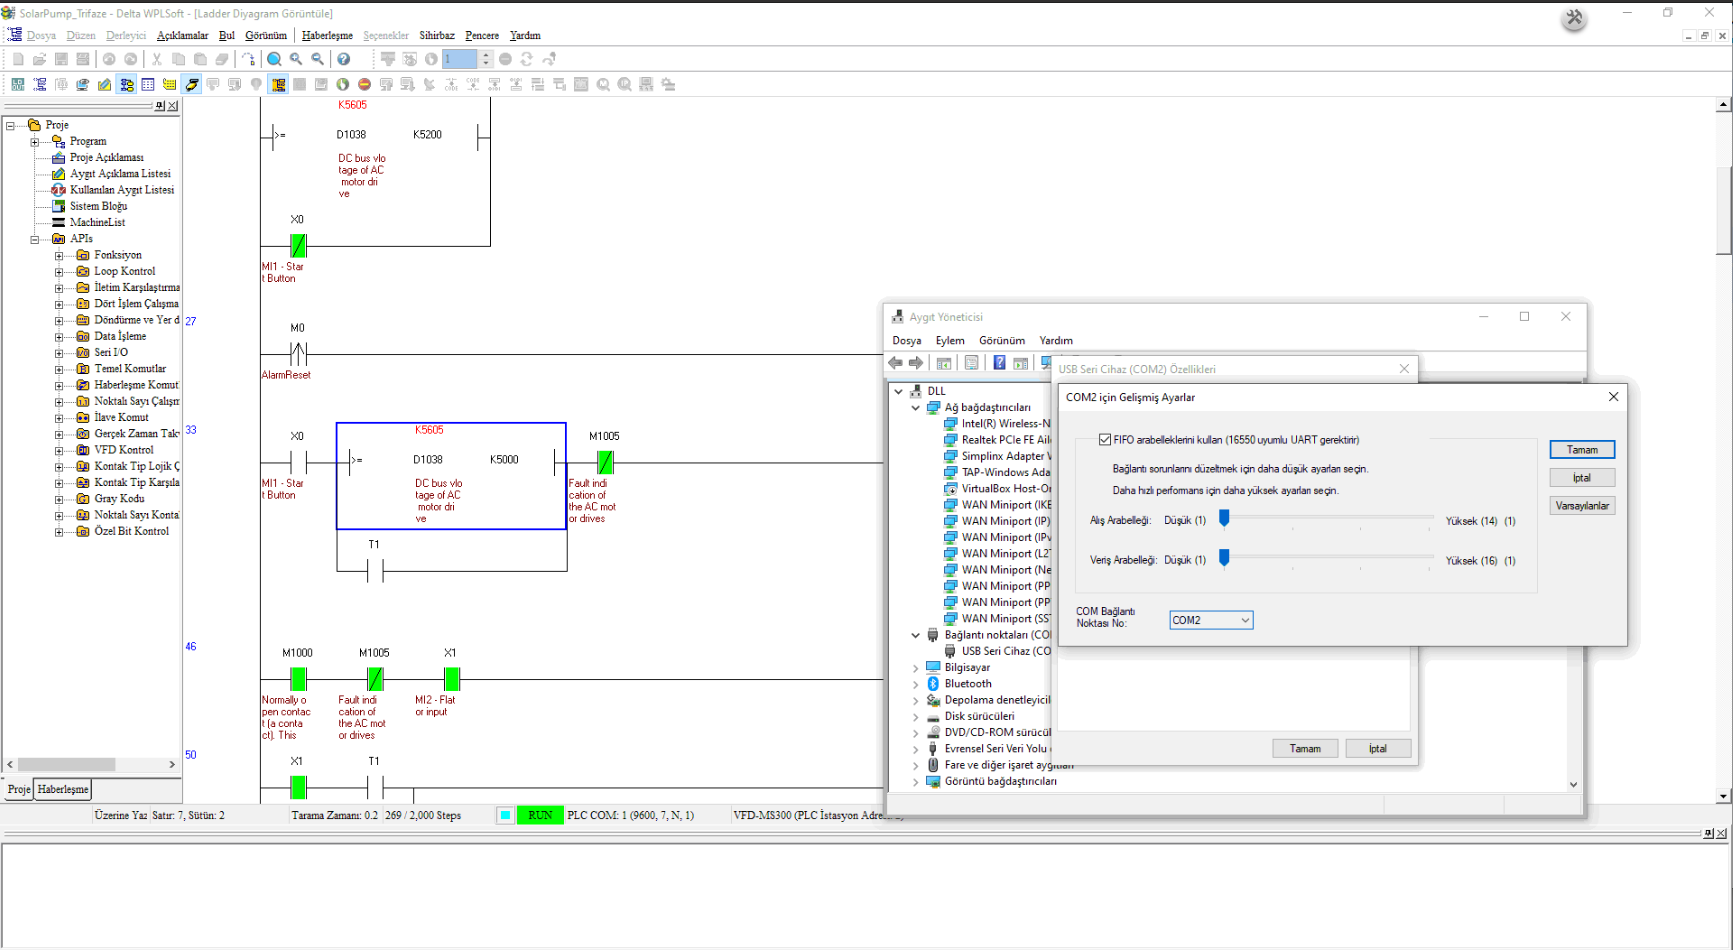Uncheck the FIFO arabelleklerini kullan checkbox
Image resolution: width=1733 pixels, height=950 pixels.
point(1105,440)
